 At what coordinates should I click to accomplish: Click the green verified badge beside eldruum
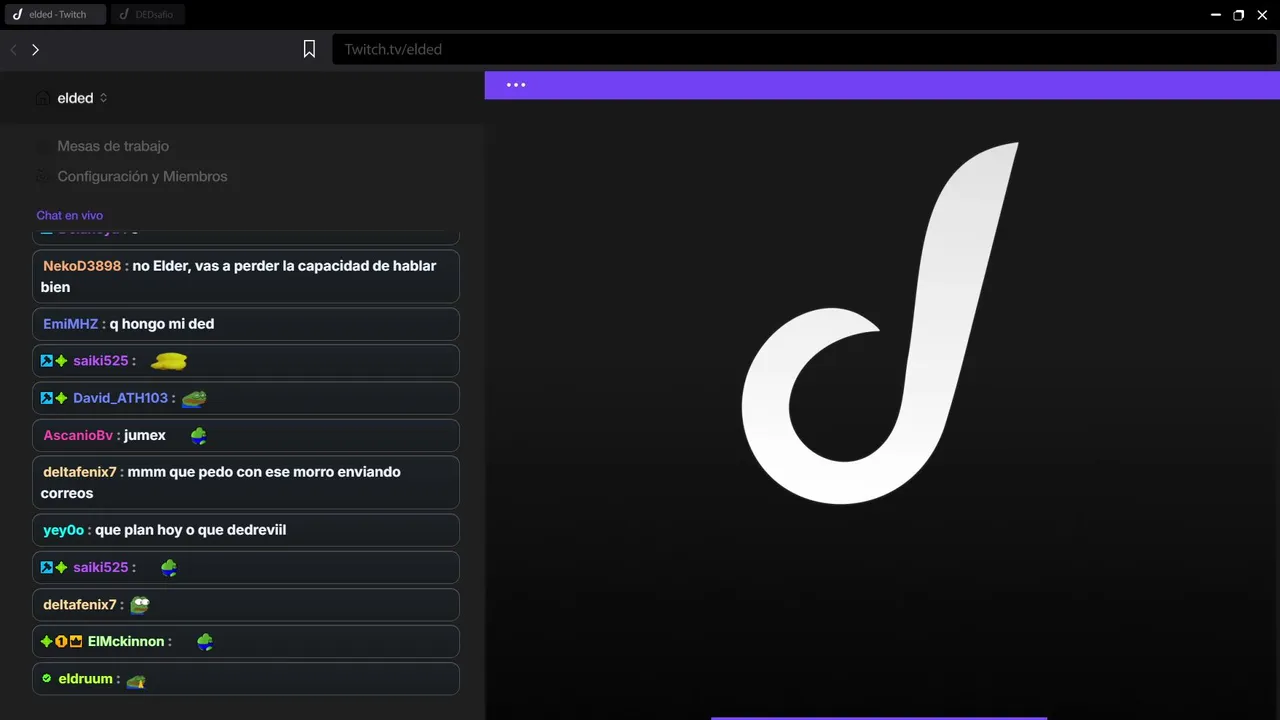(47, 678)
